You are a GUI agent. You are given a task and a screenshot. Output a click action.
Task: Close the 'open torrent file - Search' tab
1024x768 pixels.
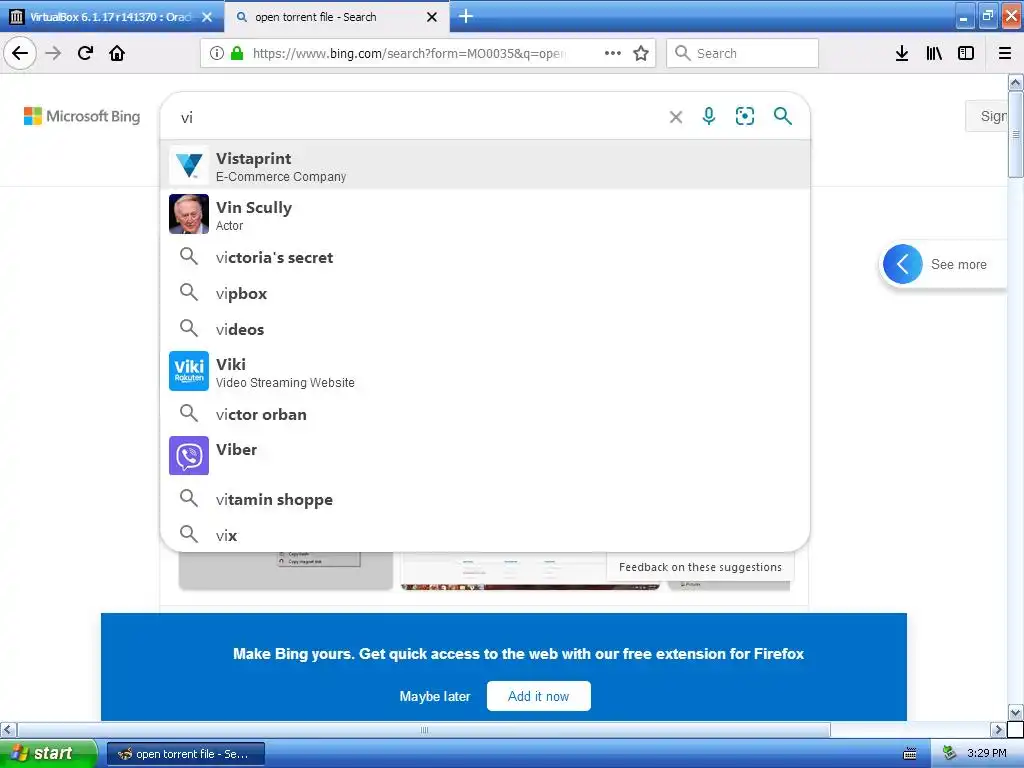[432, 17]
